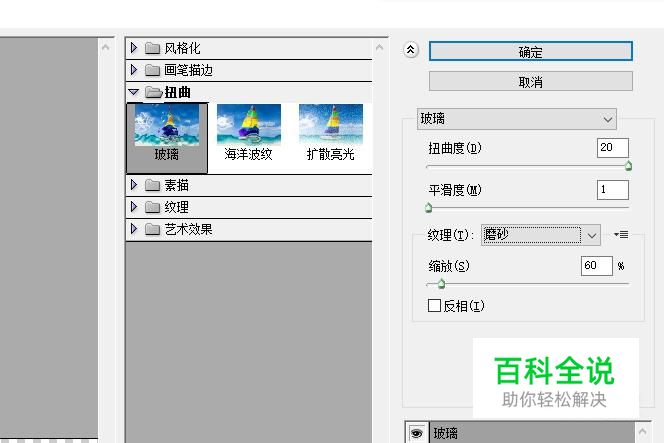
Task: Click effect layers scrollbar up arrow
Action: pyautogui.click(x=643, y=432)
